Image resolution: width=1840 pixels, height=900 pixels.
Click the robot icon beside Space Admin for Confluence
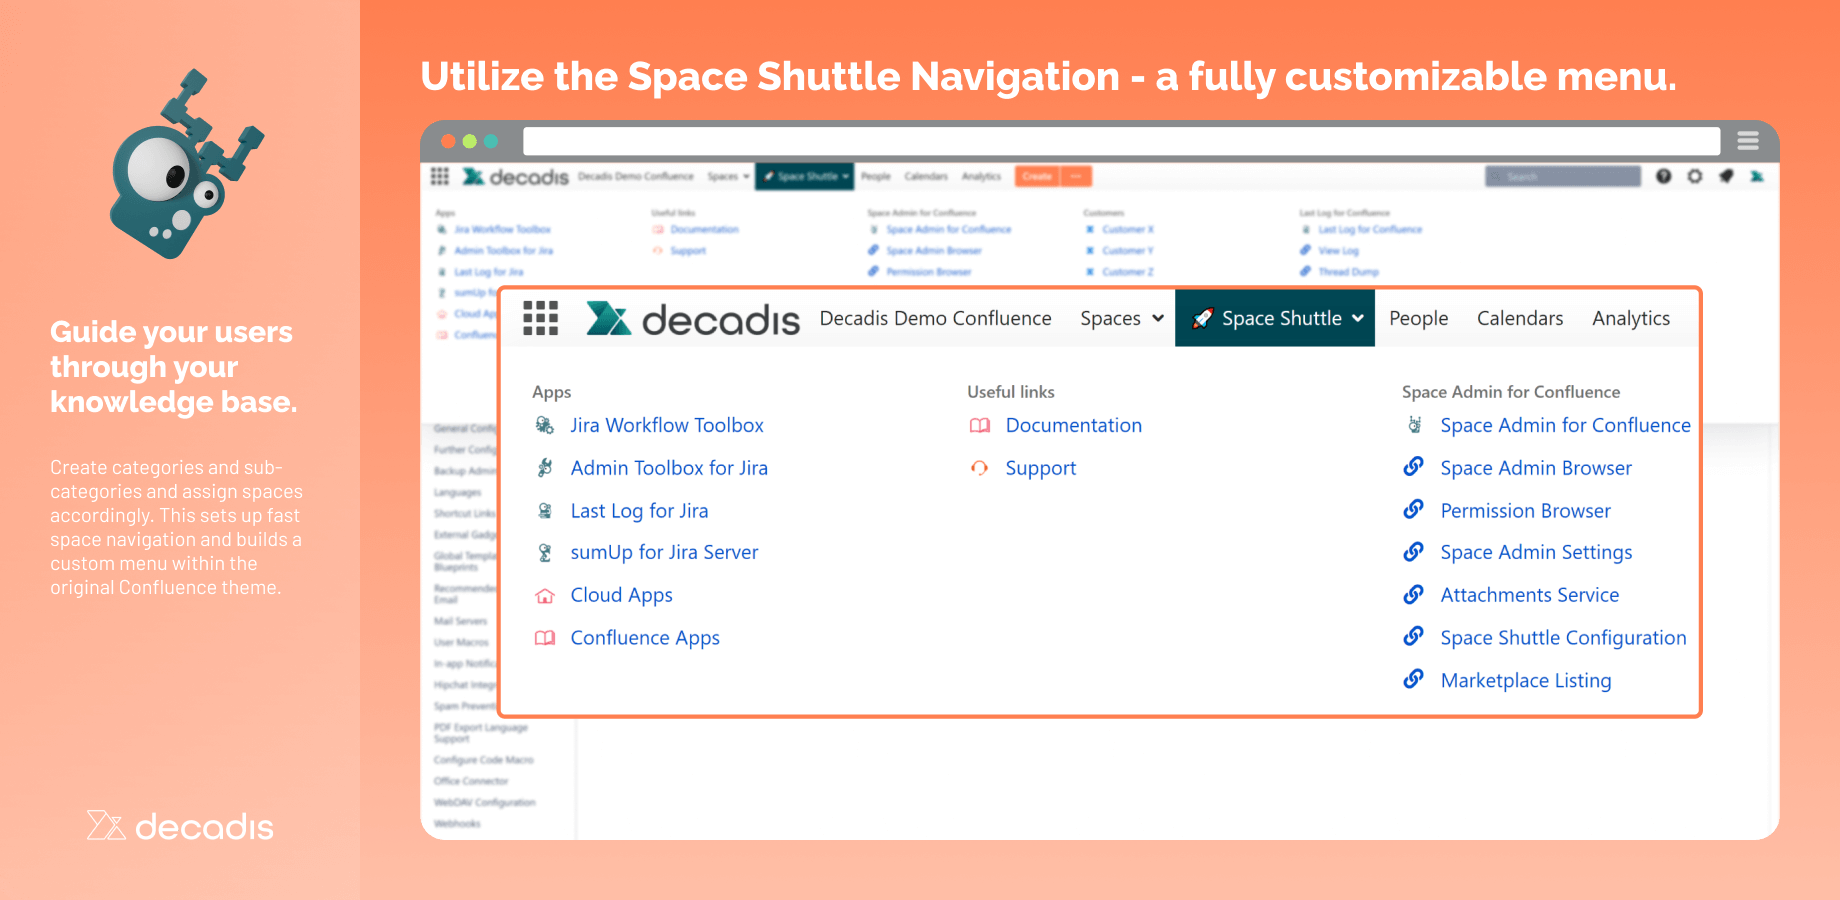pyautogui.click(x=1415, y=425)
